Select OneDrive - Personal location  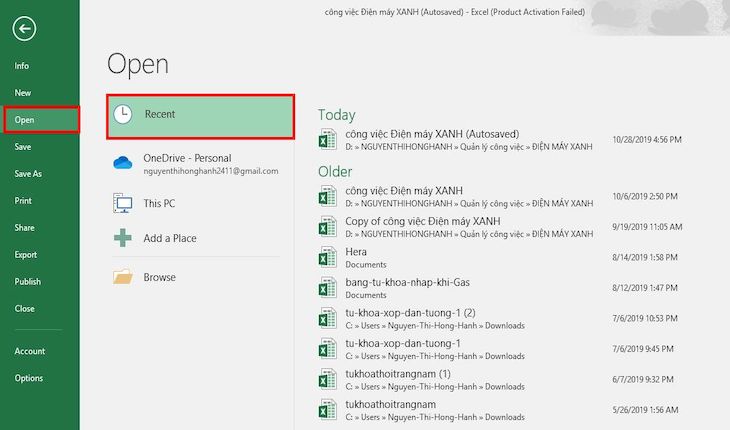(x=187, y=158)
